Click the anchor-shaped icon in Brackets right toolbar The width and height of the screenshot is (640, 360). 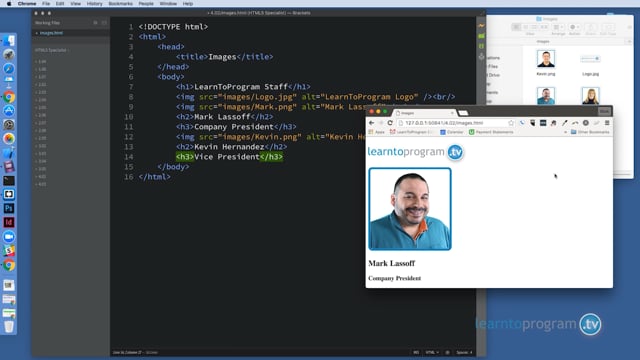(x=481, y=56)
